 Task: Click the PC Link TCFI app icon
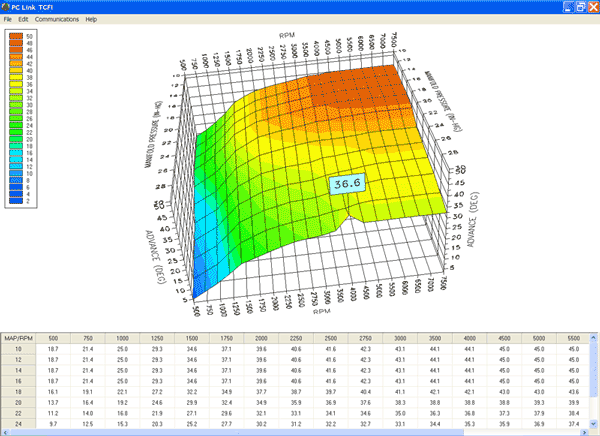(x=6, y=6)
